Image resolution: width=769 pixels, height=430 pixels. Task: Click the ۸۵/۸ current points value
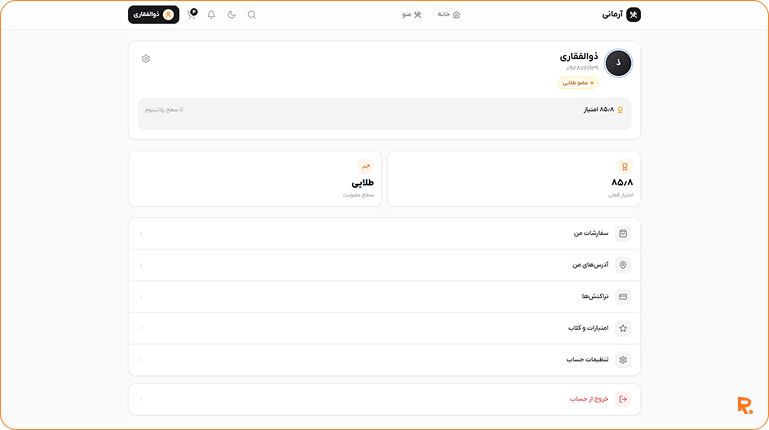coord(622,182)
